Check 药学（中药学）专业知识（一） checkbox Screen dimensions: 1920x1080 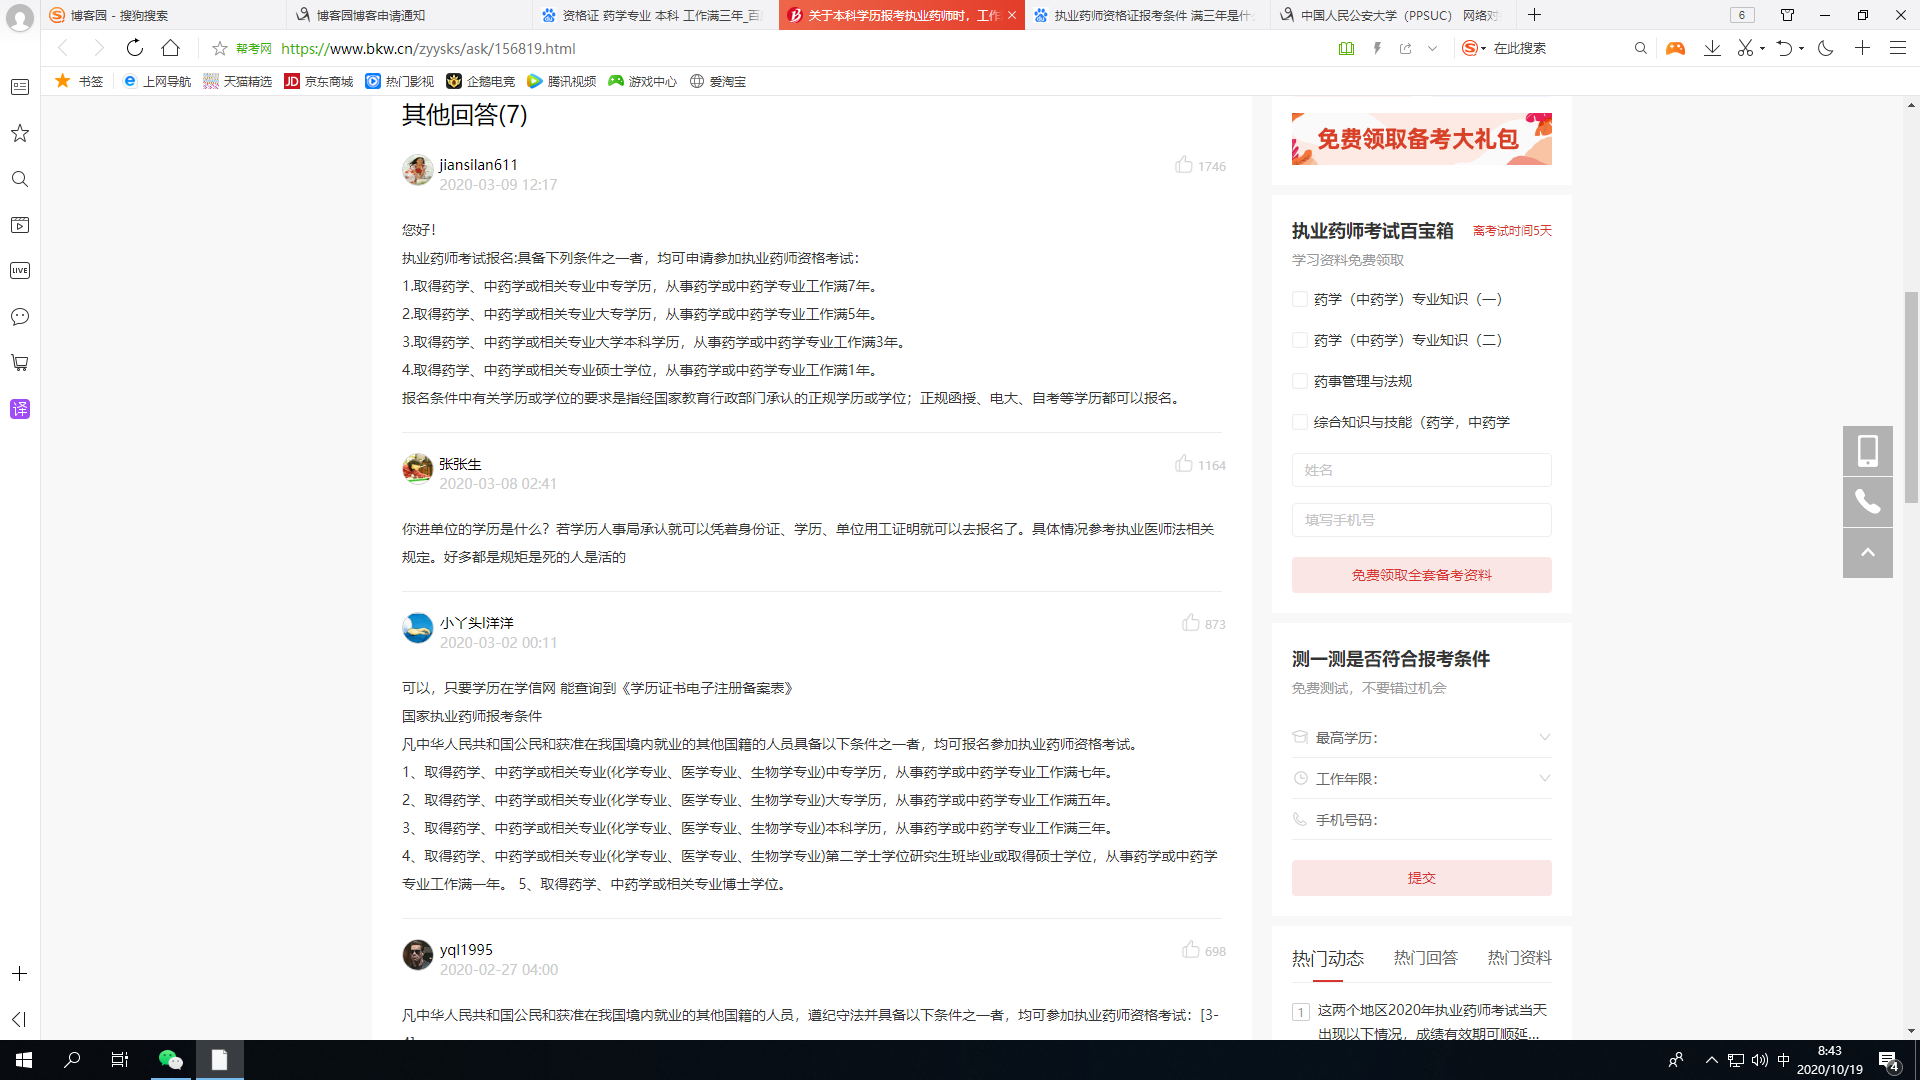(1300, 299)
